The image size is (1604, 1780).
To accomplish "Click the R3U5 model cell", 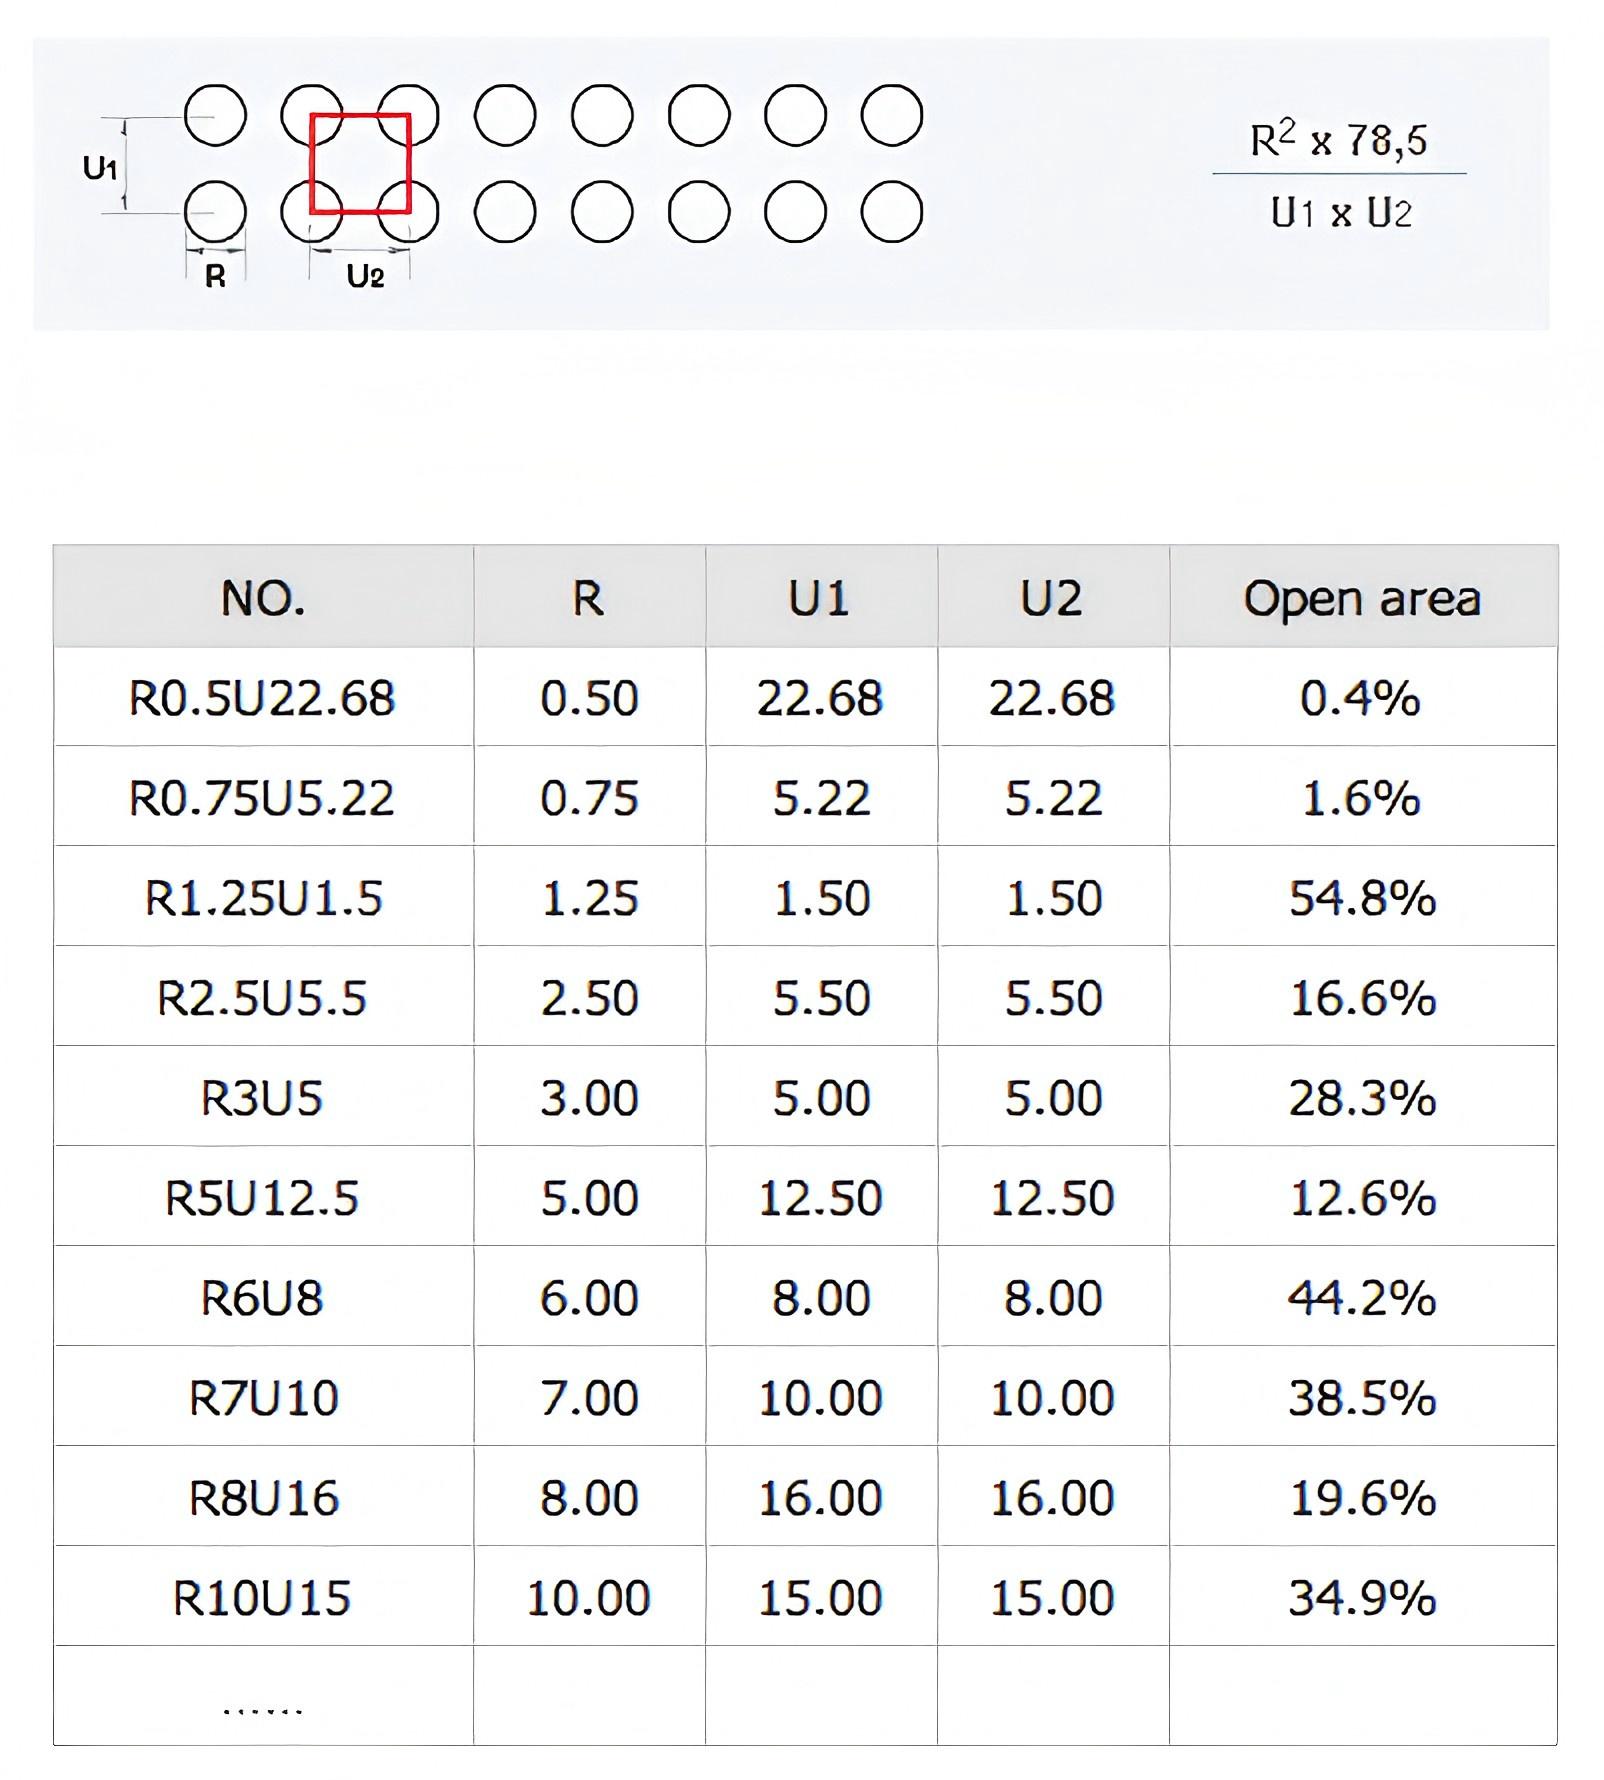I will point(262,1098).
